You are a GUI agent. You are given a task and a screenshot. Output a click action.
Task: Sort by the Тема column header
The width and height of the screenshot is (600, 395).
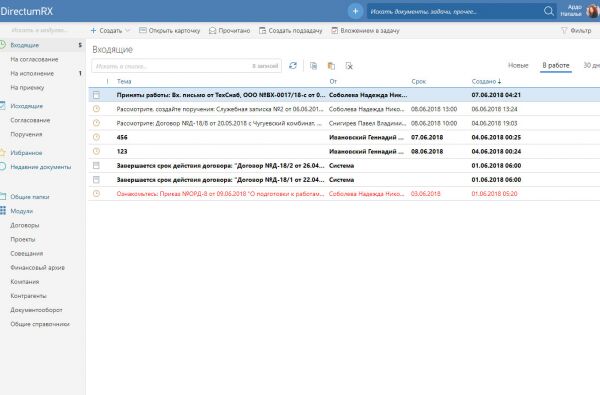tap(124, 81)
